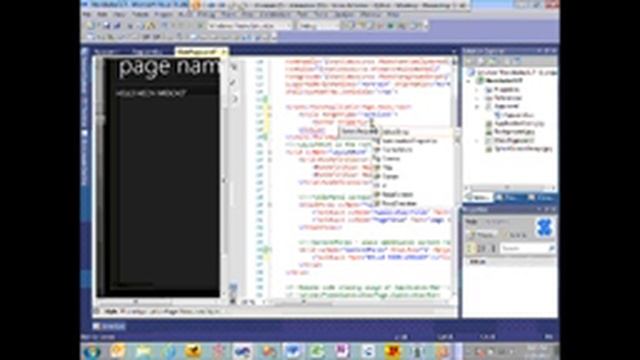Click the XAML editor horizontal scrollbar

pyautogui.click(x=355, y=302)
